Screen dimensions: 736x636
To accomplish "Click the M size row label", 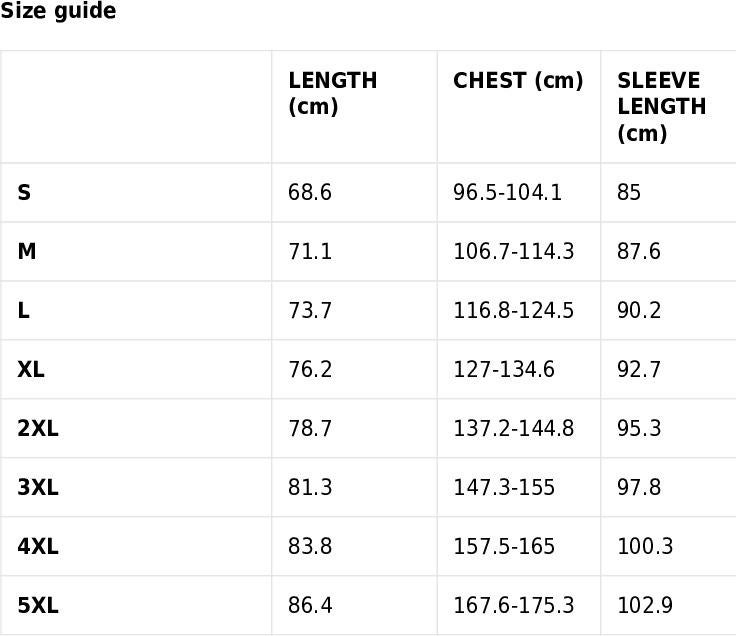I will (27, 251).
